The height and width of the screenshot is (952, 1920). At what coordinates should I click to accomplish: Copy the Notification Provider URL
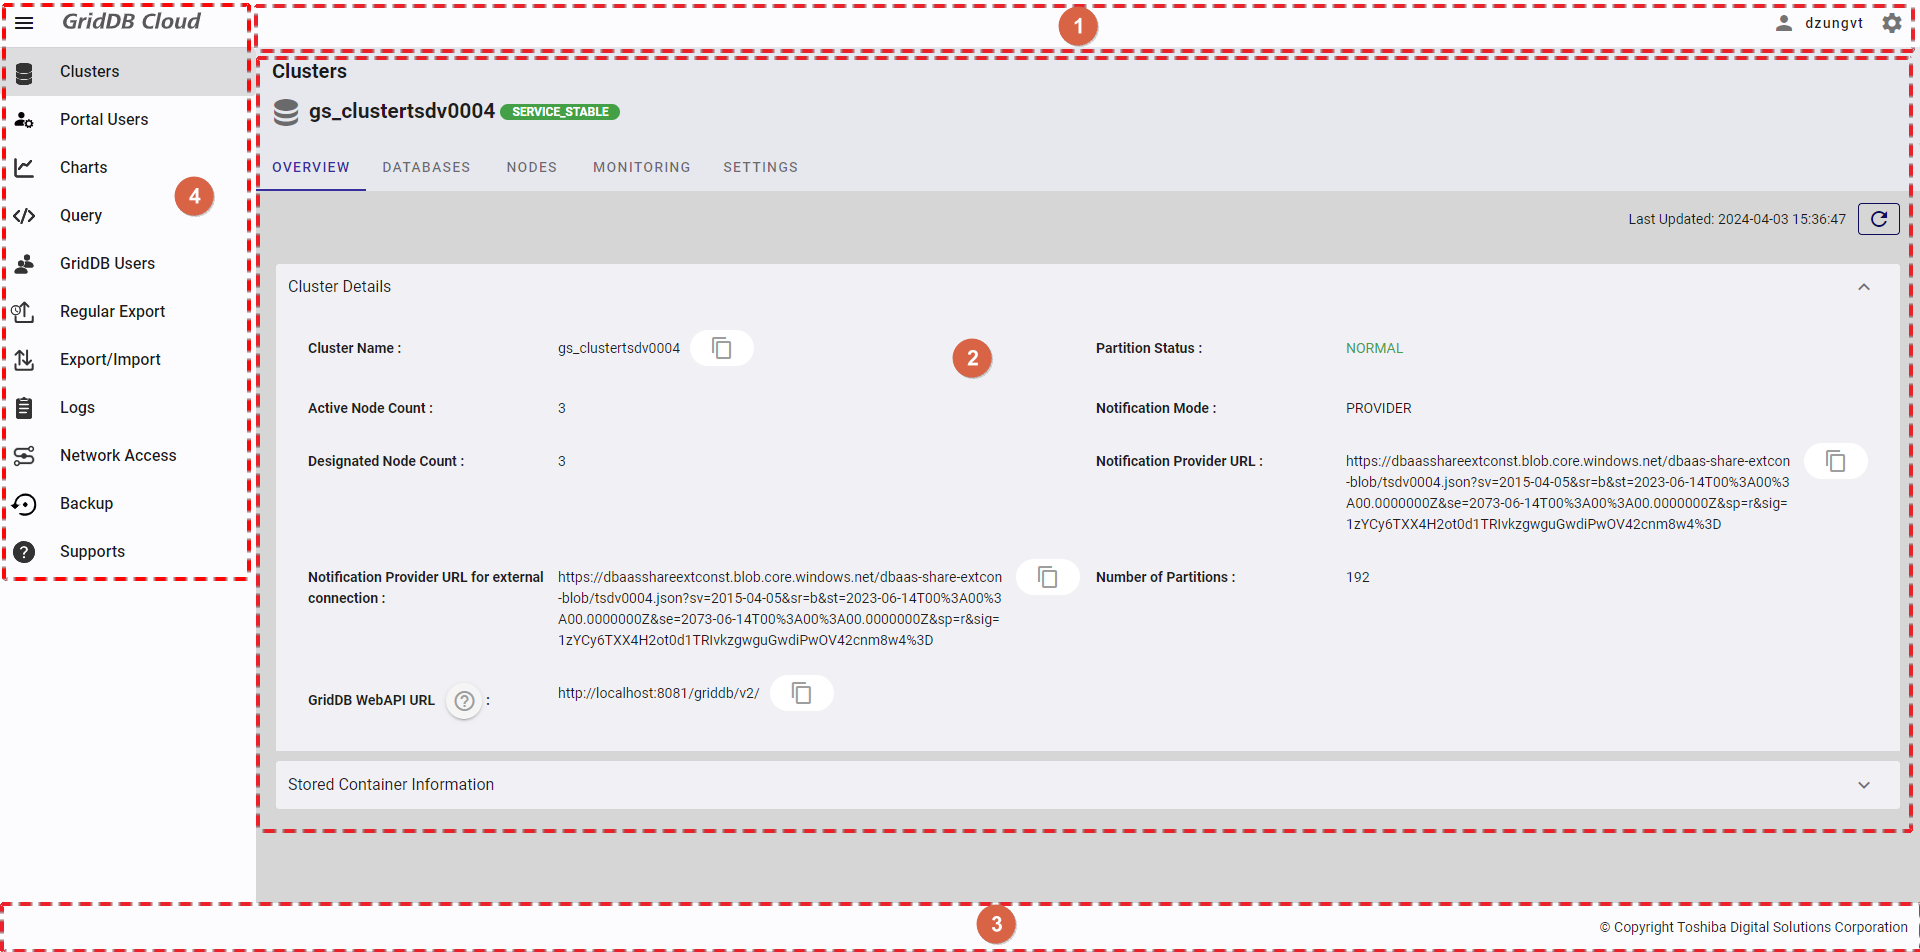coord(1835,461)
